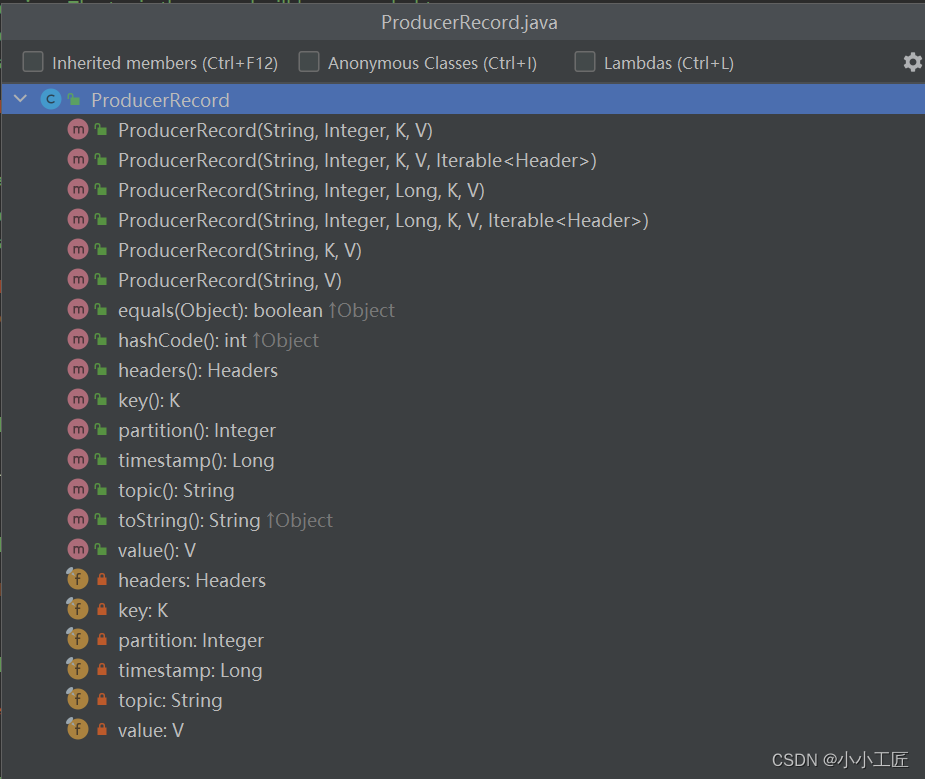This screenshot has width=925, height=779.
Task: Click the ProducerRecord class icon
Action: click(51, 99)
